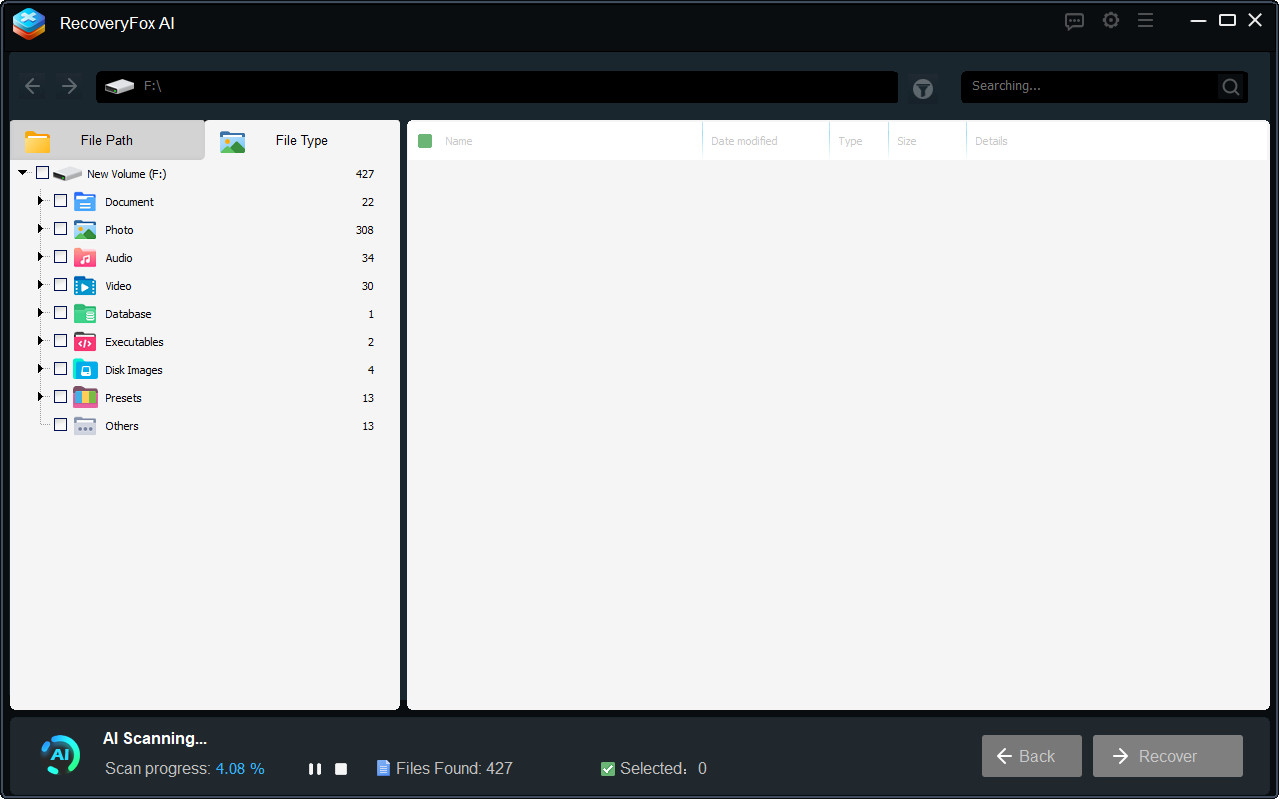Select the Audio category checkbox

point(60,256)
